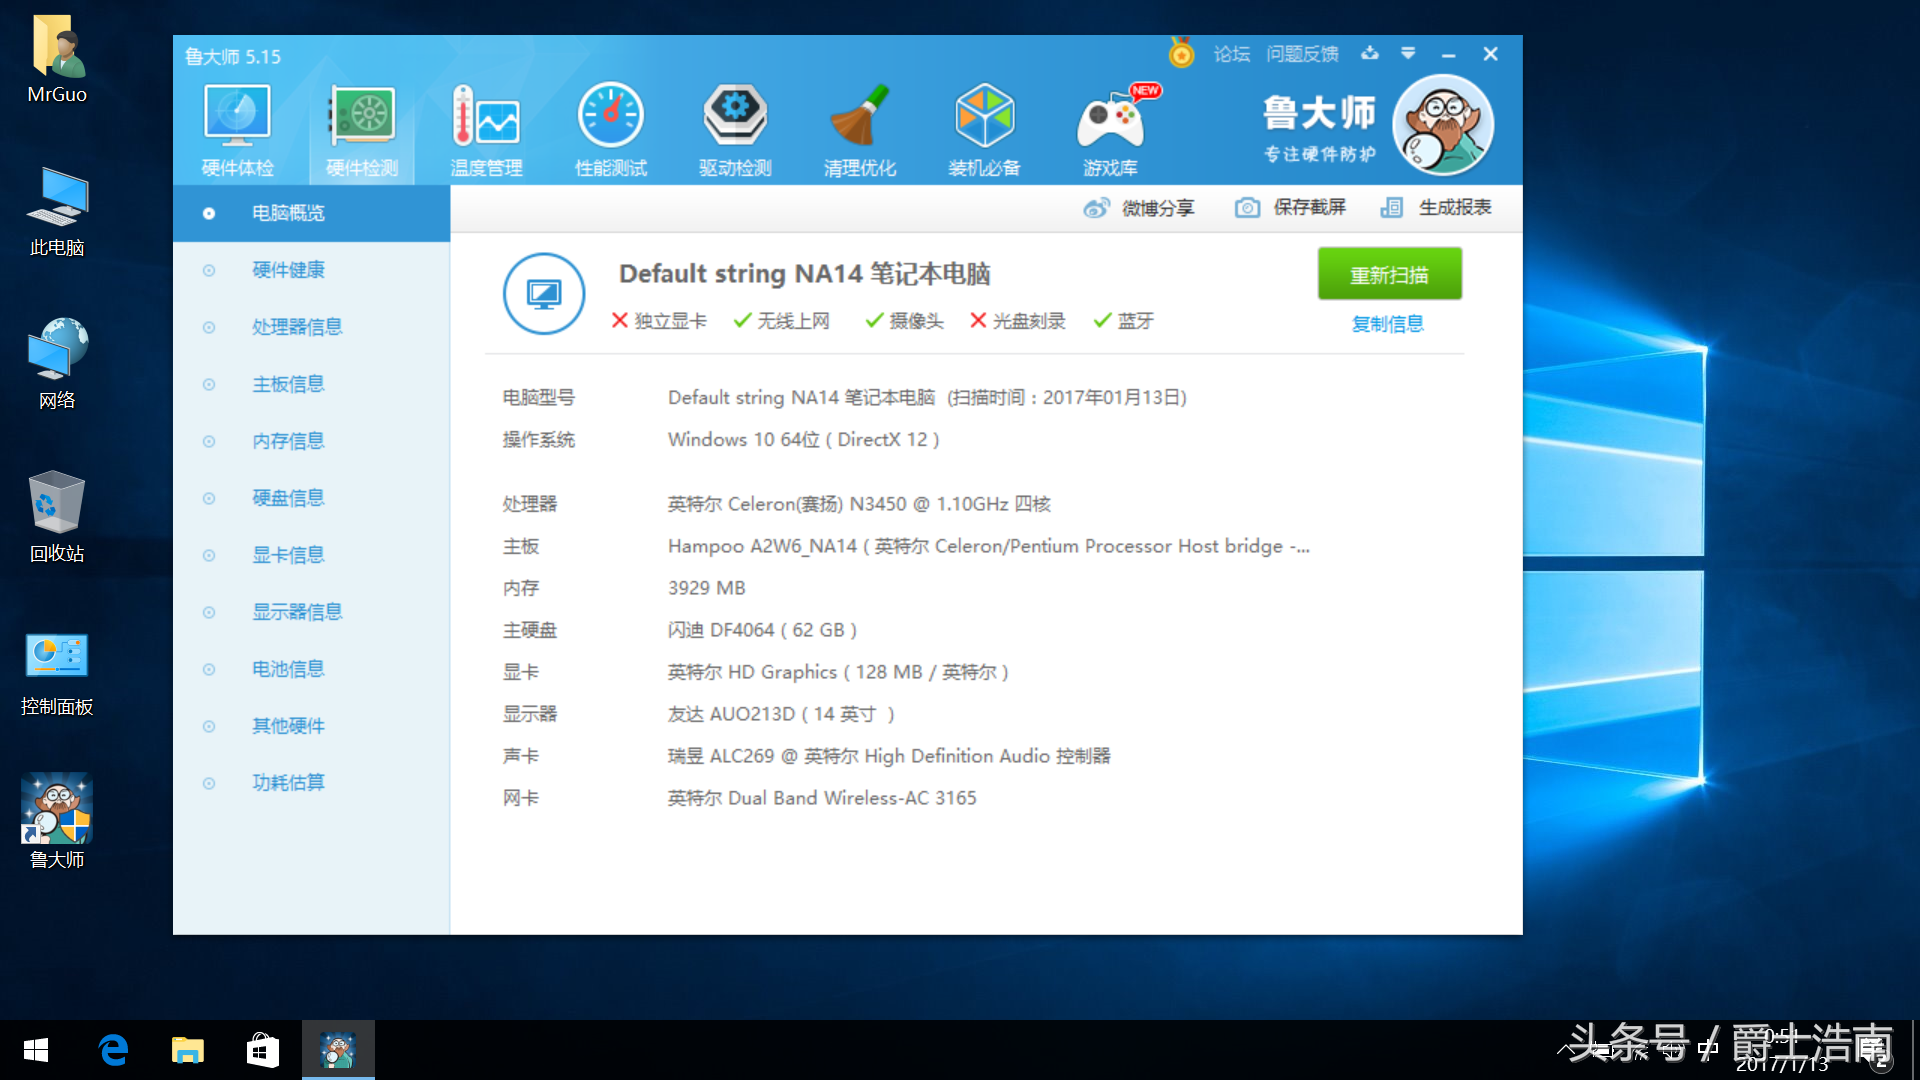The image size is (1920, 1080).
Task: Click the 光盘刻录 status indicator
Action: (x=1018, y=321)
